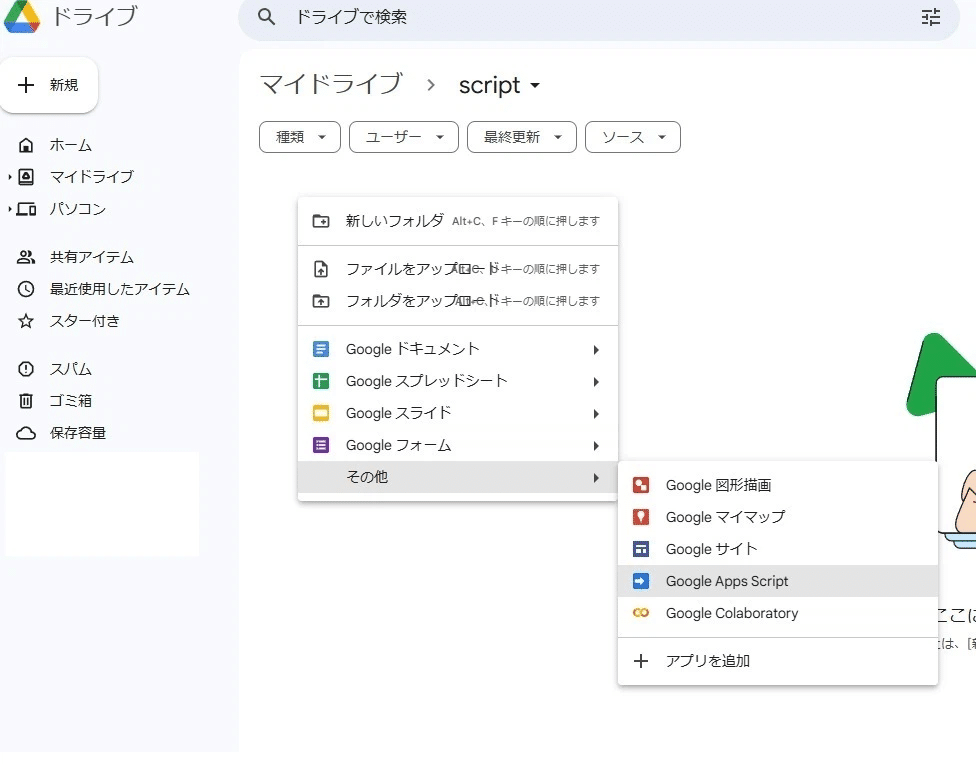
Task: Open the 最終更新 filter dropdown
Action: [522, 137]
